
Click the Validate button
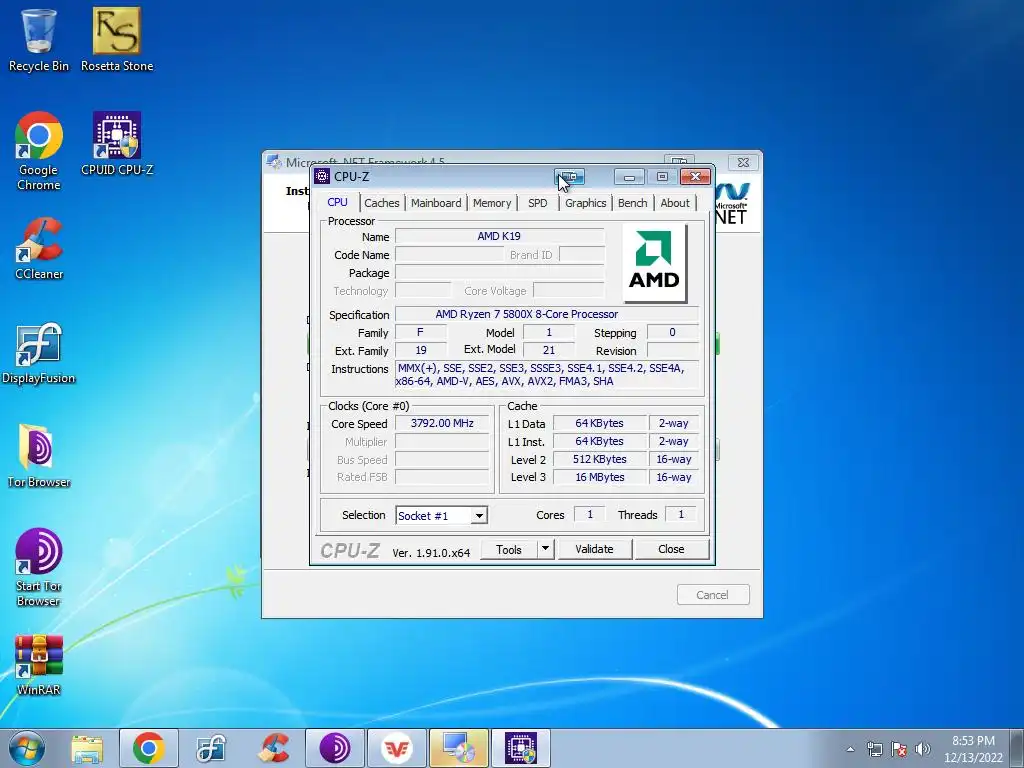click(x=594, y=549)
